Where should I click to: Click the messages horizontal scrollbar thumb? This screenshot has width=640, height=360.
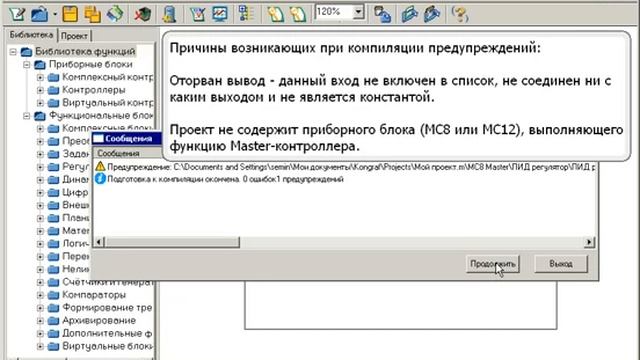(172, 242)
